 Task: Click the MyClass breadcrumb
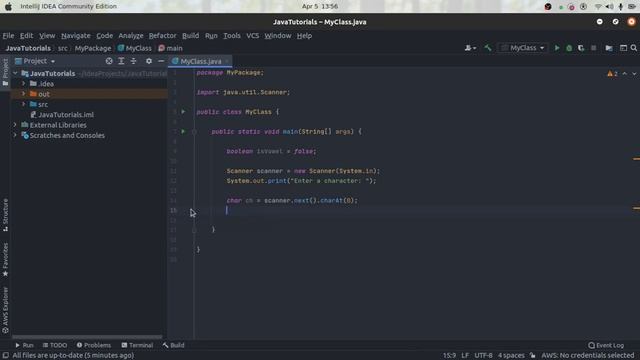click(135, 48)
